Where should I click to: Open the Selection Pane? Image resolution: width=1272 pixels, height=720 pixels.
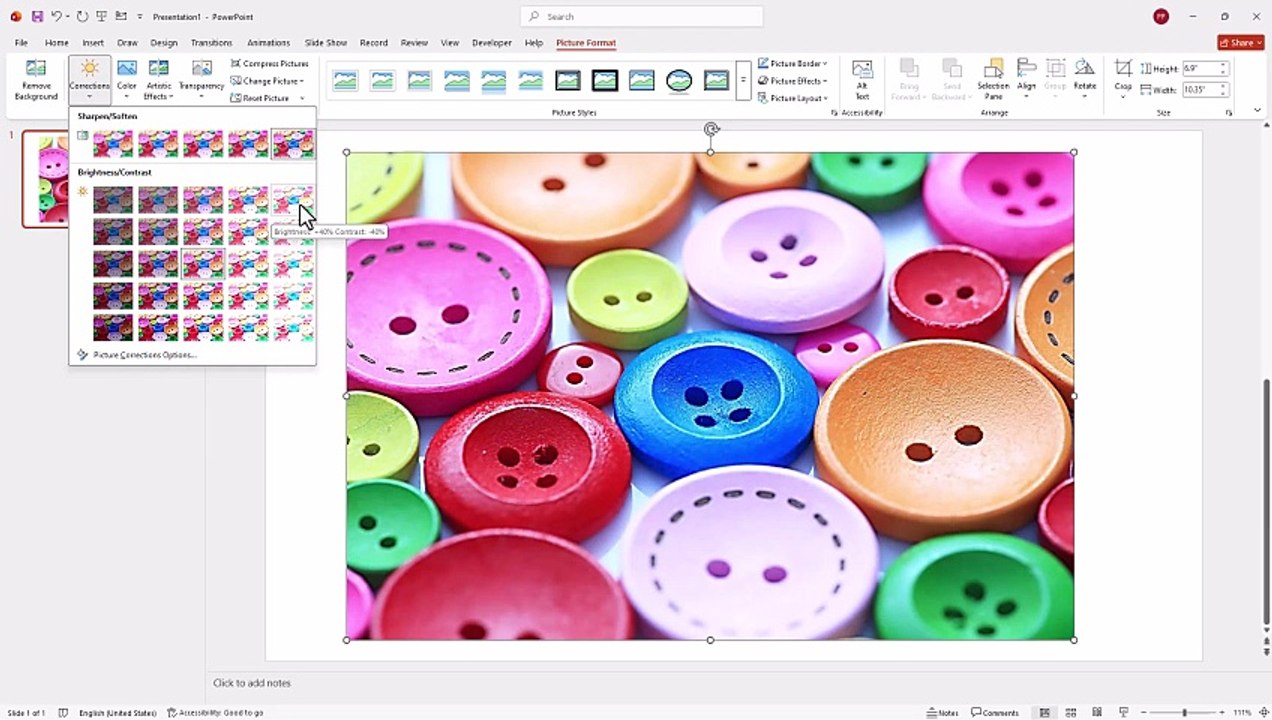coord(993,79)
